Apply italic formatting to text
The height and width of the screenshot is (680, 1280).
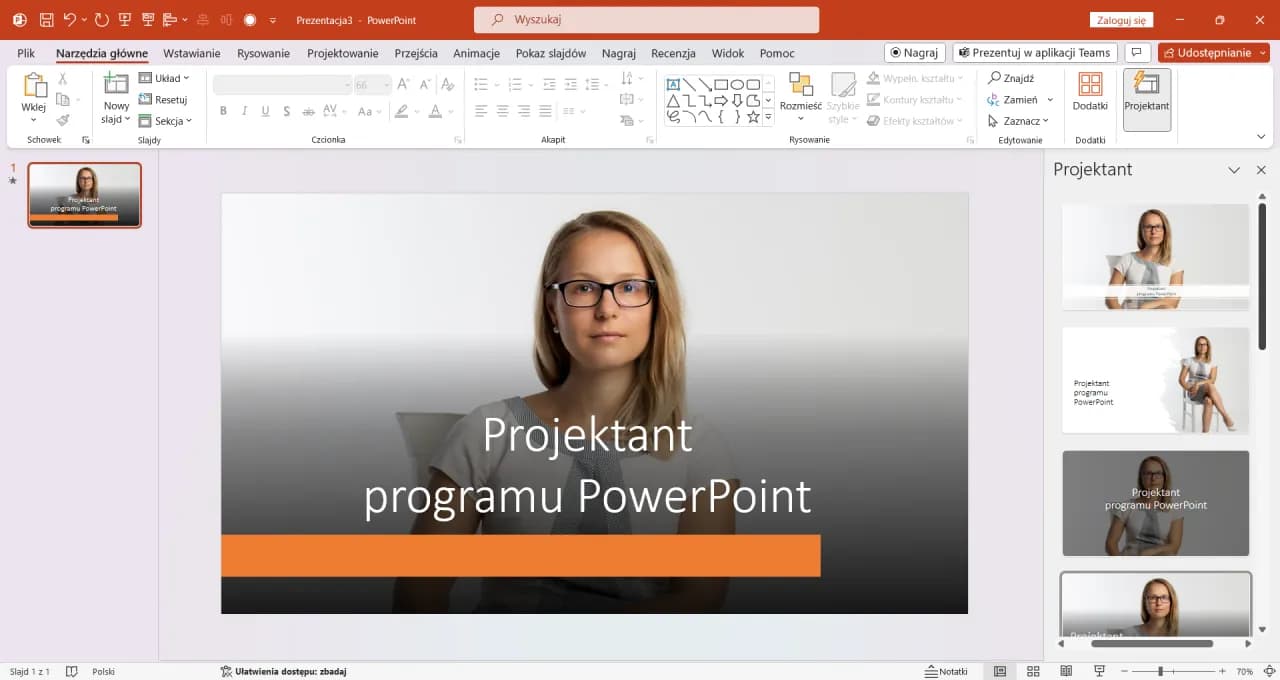pos(244,111)
